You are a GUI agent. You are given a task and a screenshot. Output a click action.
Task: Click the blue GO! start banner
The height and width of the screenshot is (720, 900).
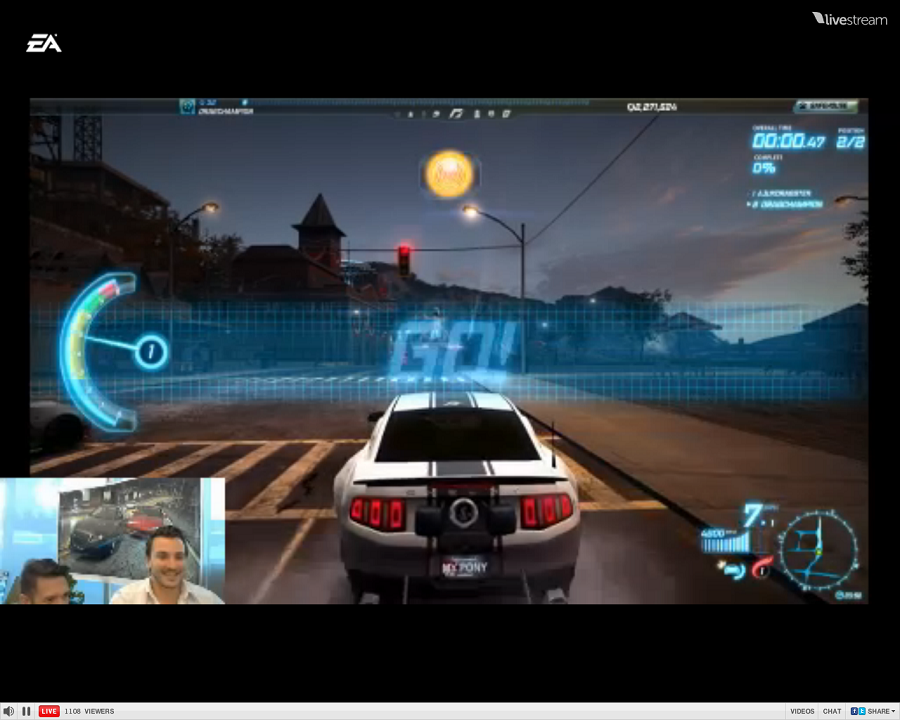pyautogui.click(x=453, y=349)
